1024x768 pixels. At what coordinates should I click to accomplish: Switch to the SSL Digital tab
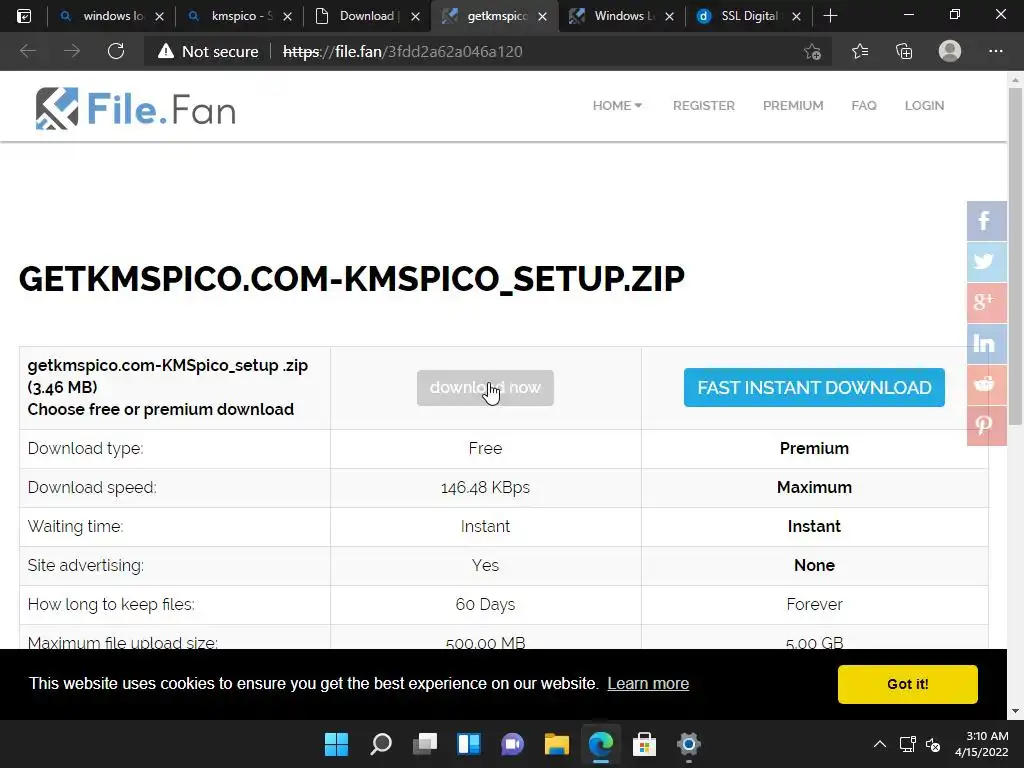750,16
